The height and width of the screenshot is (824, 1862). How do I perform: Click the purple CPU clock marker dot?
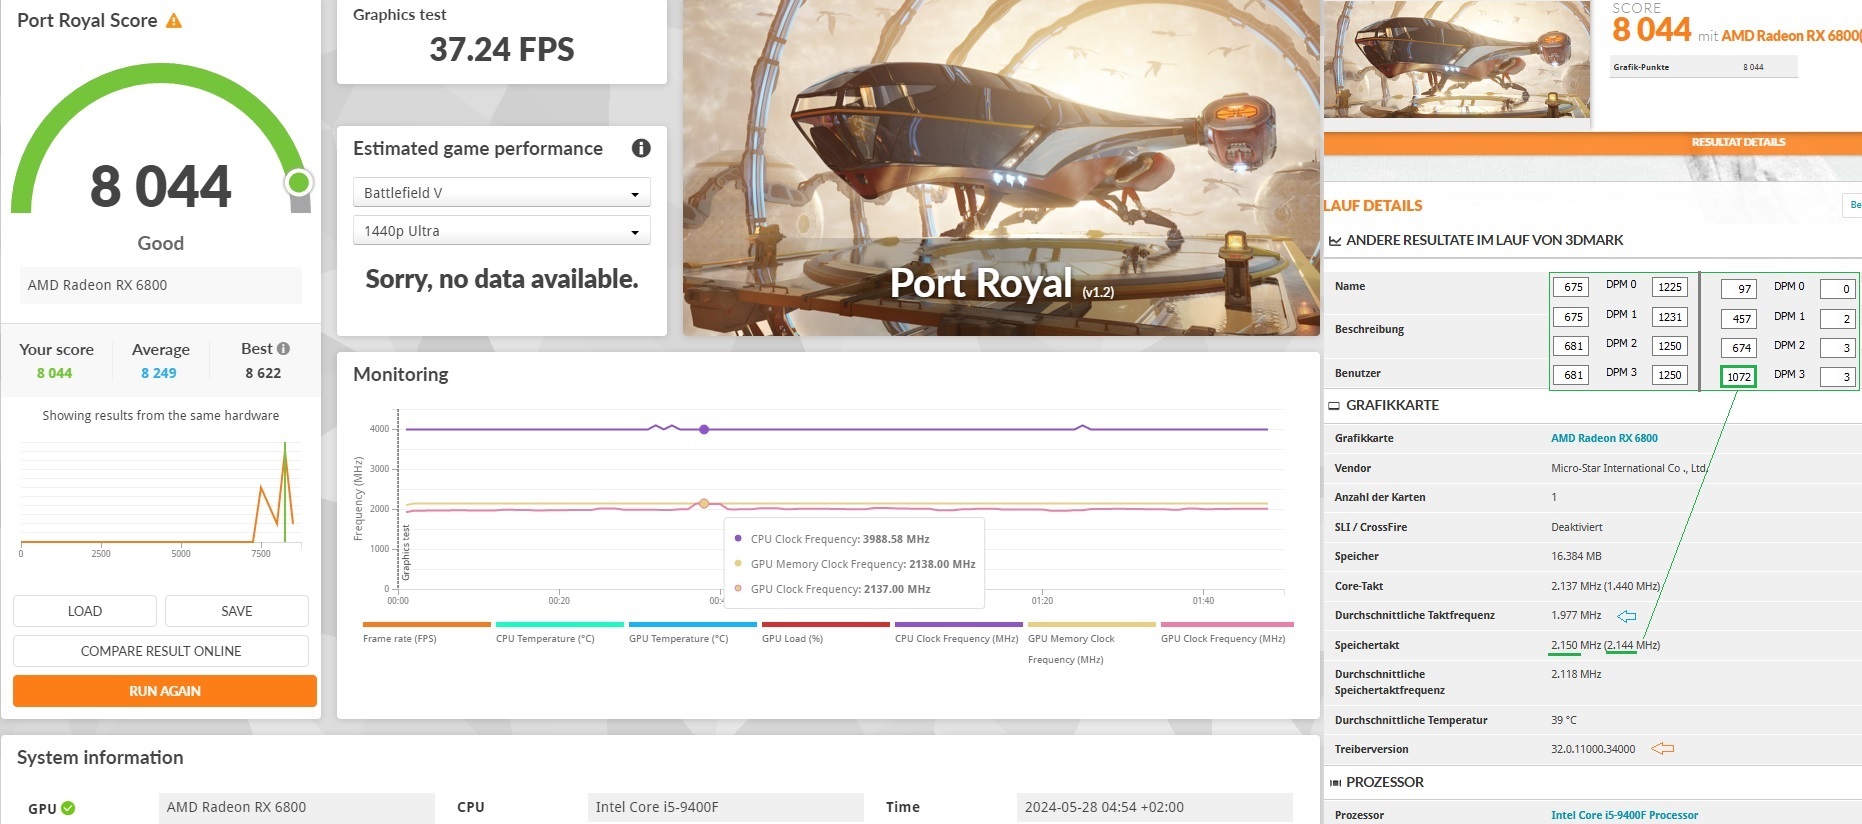pos(704,429)
